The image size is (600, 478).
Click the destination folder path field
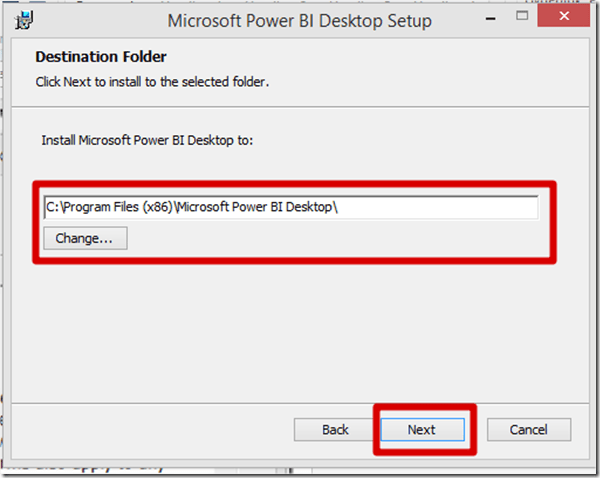(x=291, y=207)
